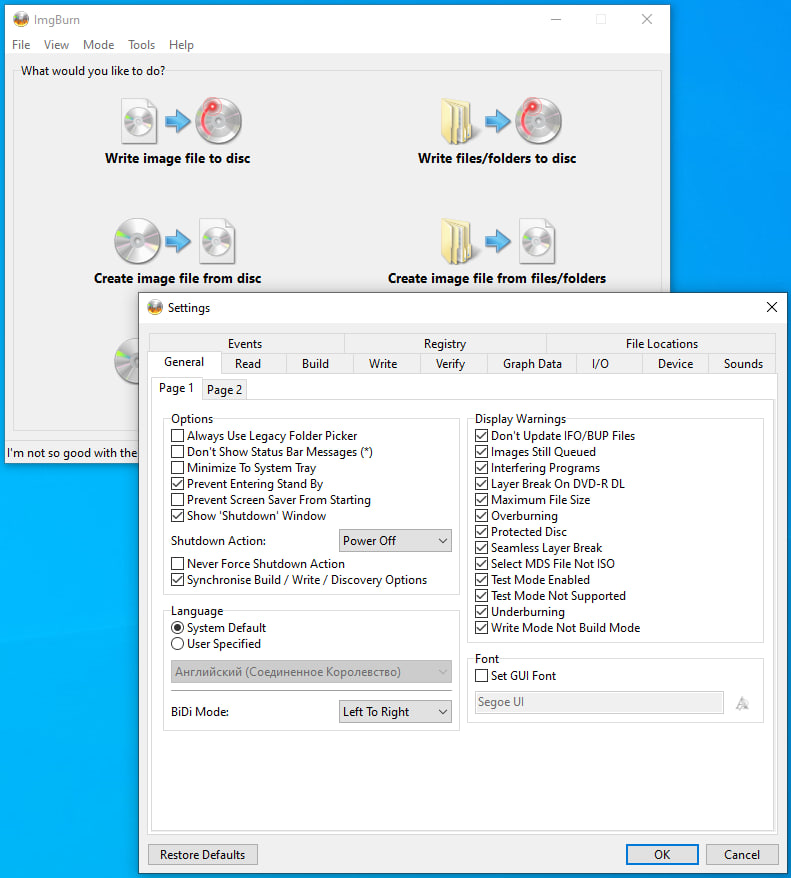
Task: Uncheck Select MDS File Not ISO warning
Action: [481, 564]
